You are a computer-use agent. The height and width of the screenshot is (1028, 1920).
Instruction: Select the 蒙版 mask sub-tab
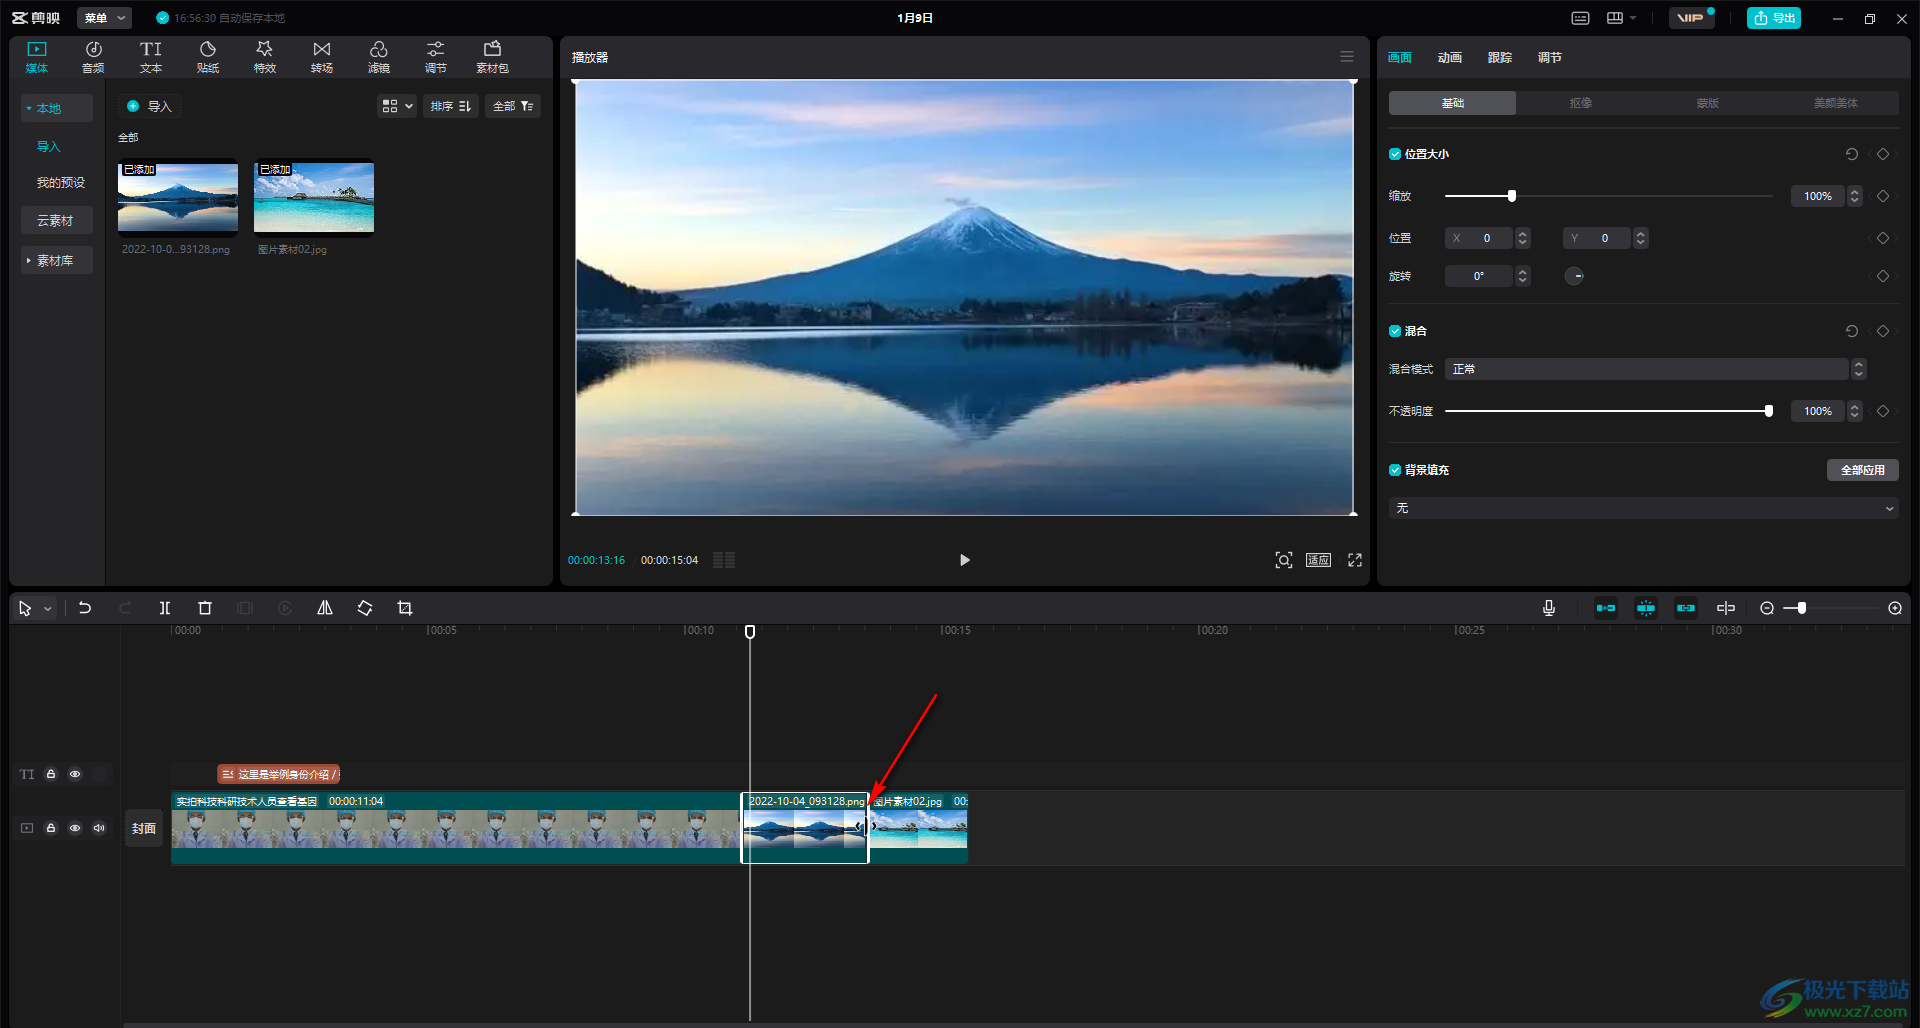(x=1708, y=103)
